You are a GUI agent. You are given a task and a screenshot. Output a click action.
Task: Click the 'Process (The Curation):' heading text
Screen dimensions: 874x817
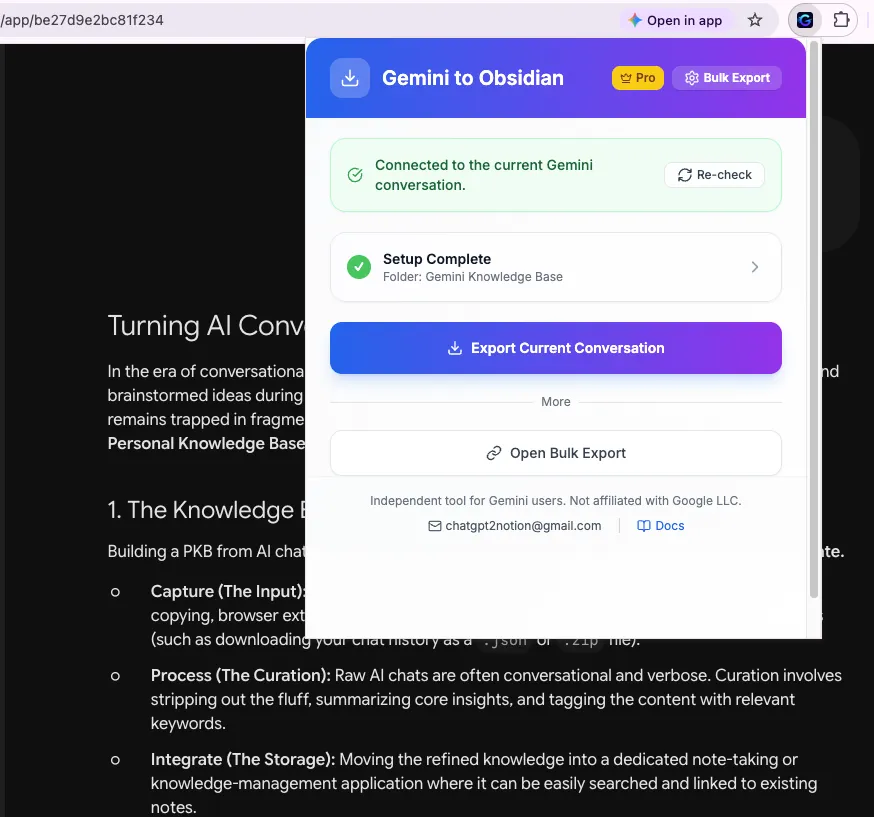(241, 675)
